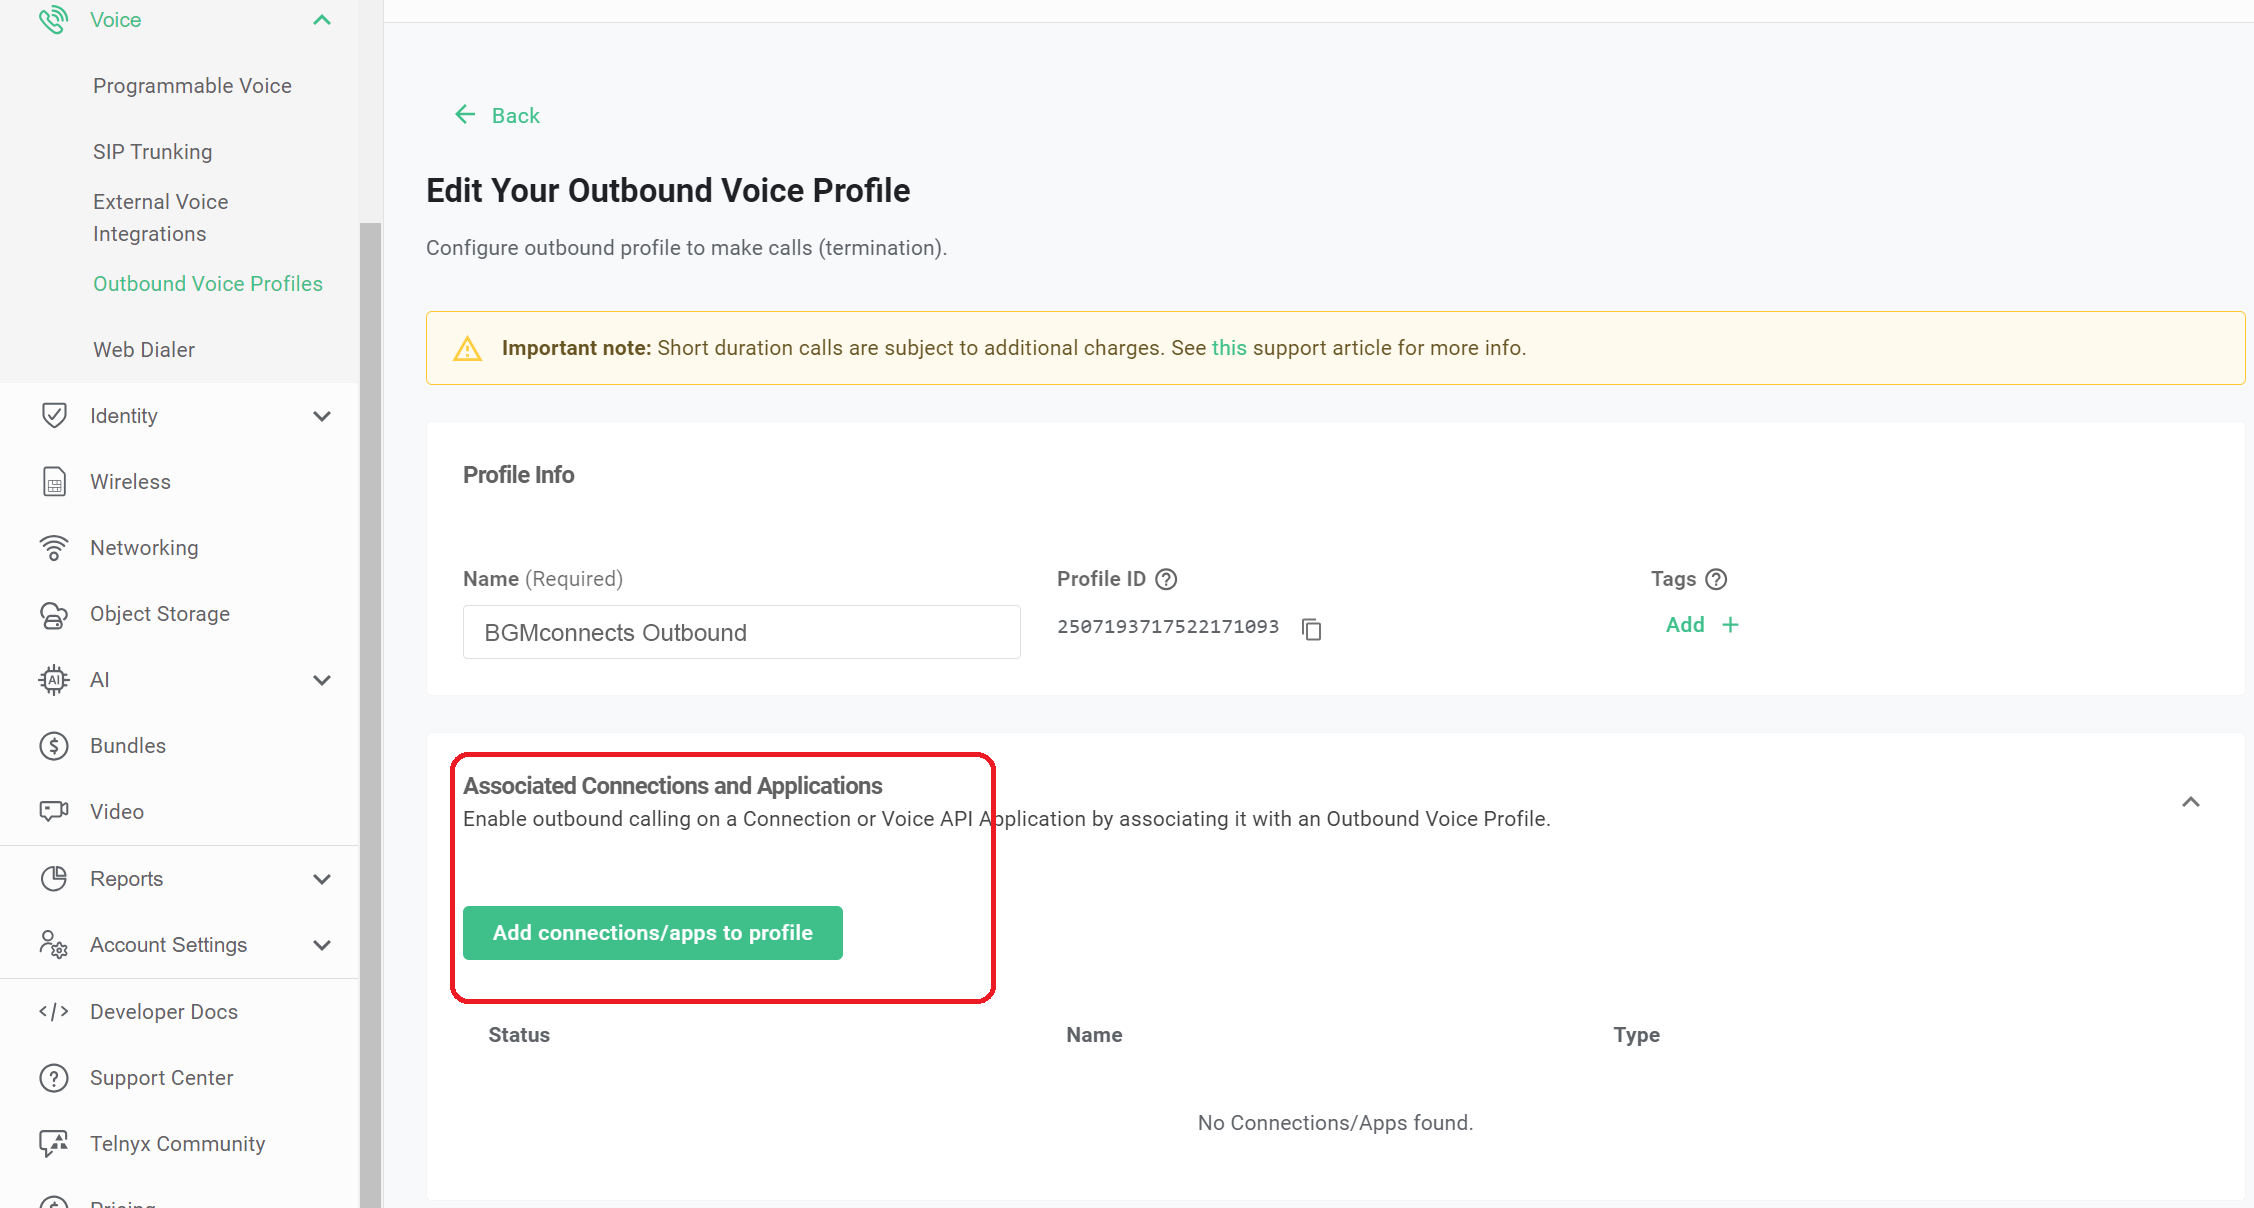Click the Wireless SIM card icon
This screenshot has height=1208, width=2254.
(x=54, y=482)
